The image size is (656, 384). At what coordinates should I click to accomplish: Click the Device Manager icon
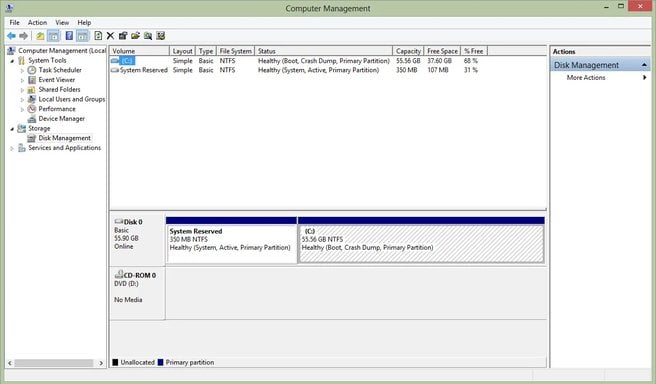pyautogui.click(x=32, y=119)
